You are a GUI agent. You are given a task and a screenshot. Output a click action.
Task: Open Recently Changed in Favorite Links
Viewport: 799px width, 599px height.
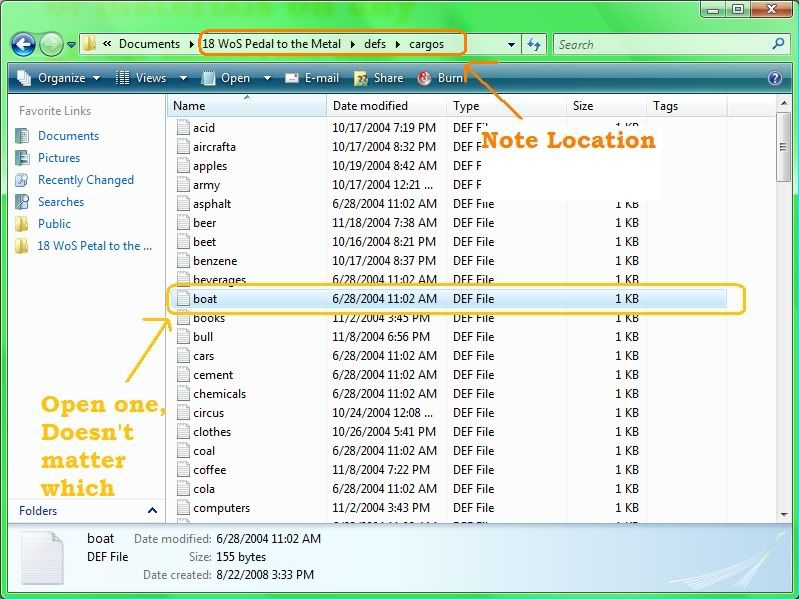[85, 180]
